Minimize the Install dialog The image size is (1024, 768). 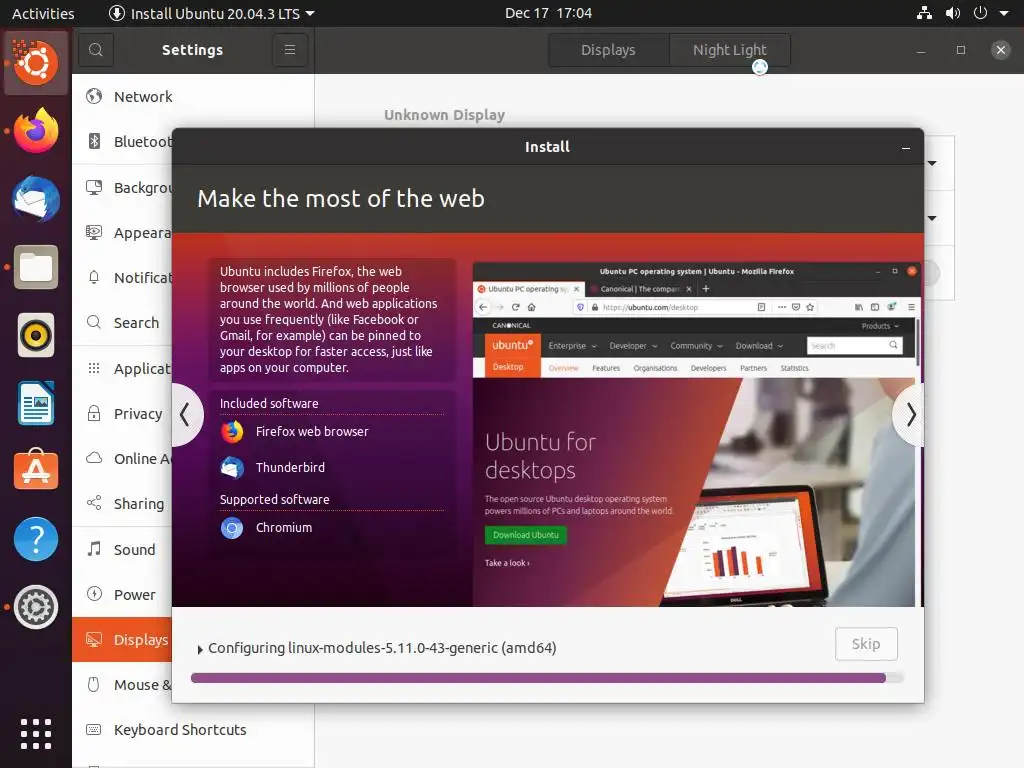coord(906,148)
